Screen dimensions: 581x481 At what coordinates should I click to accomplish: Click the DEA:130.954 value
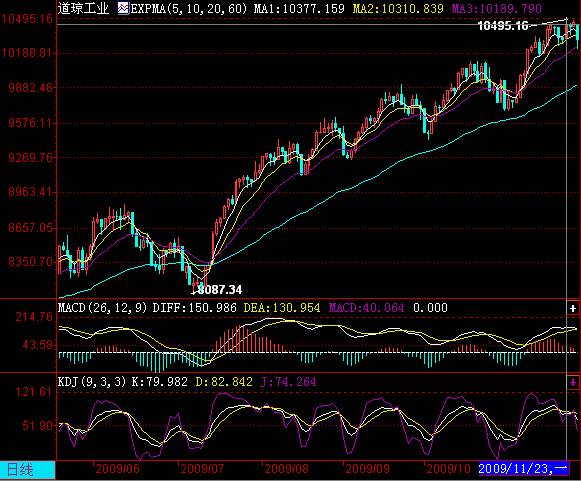[282, 308]
